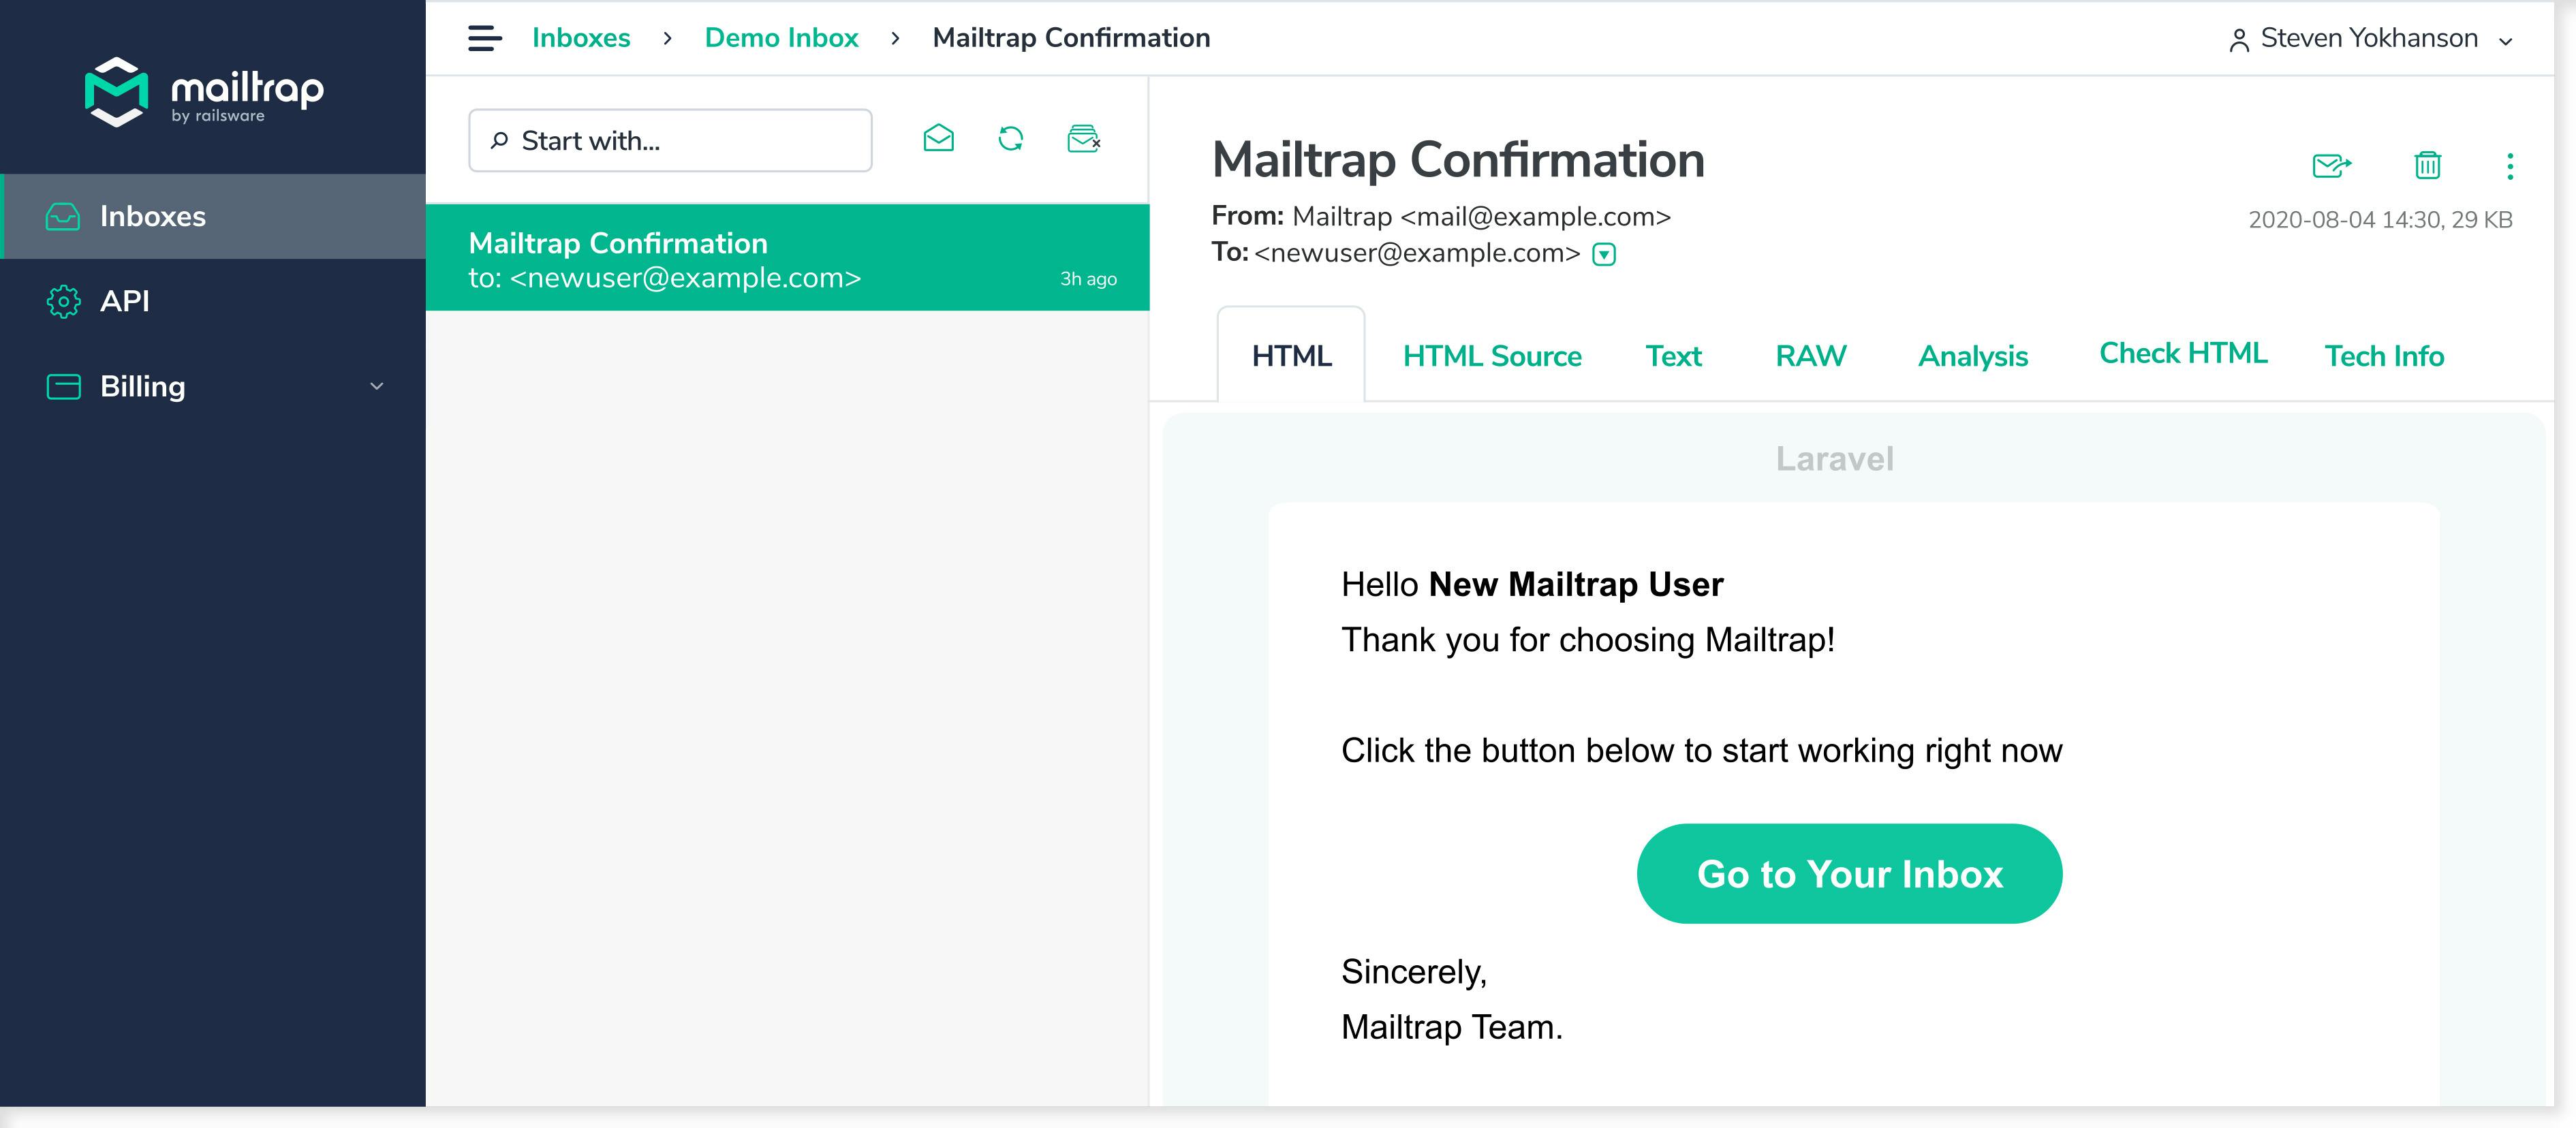Switch to the RAW tab

coord(1811,356)
